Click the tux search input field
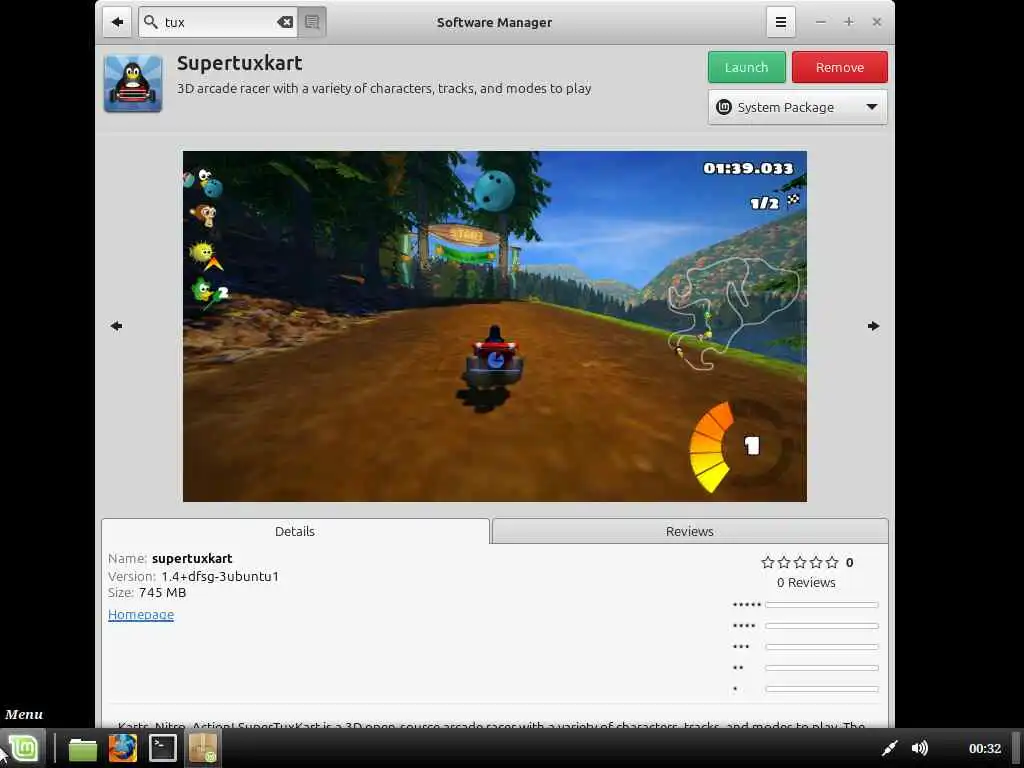The image size is (1024, 768). click(218, 22)
